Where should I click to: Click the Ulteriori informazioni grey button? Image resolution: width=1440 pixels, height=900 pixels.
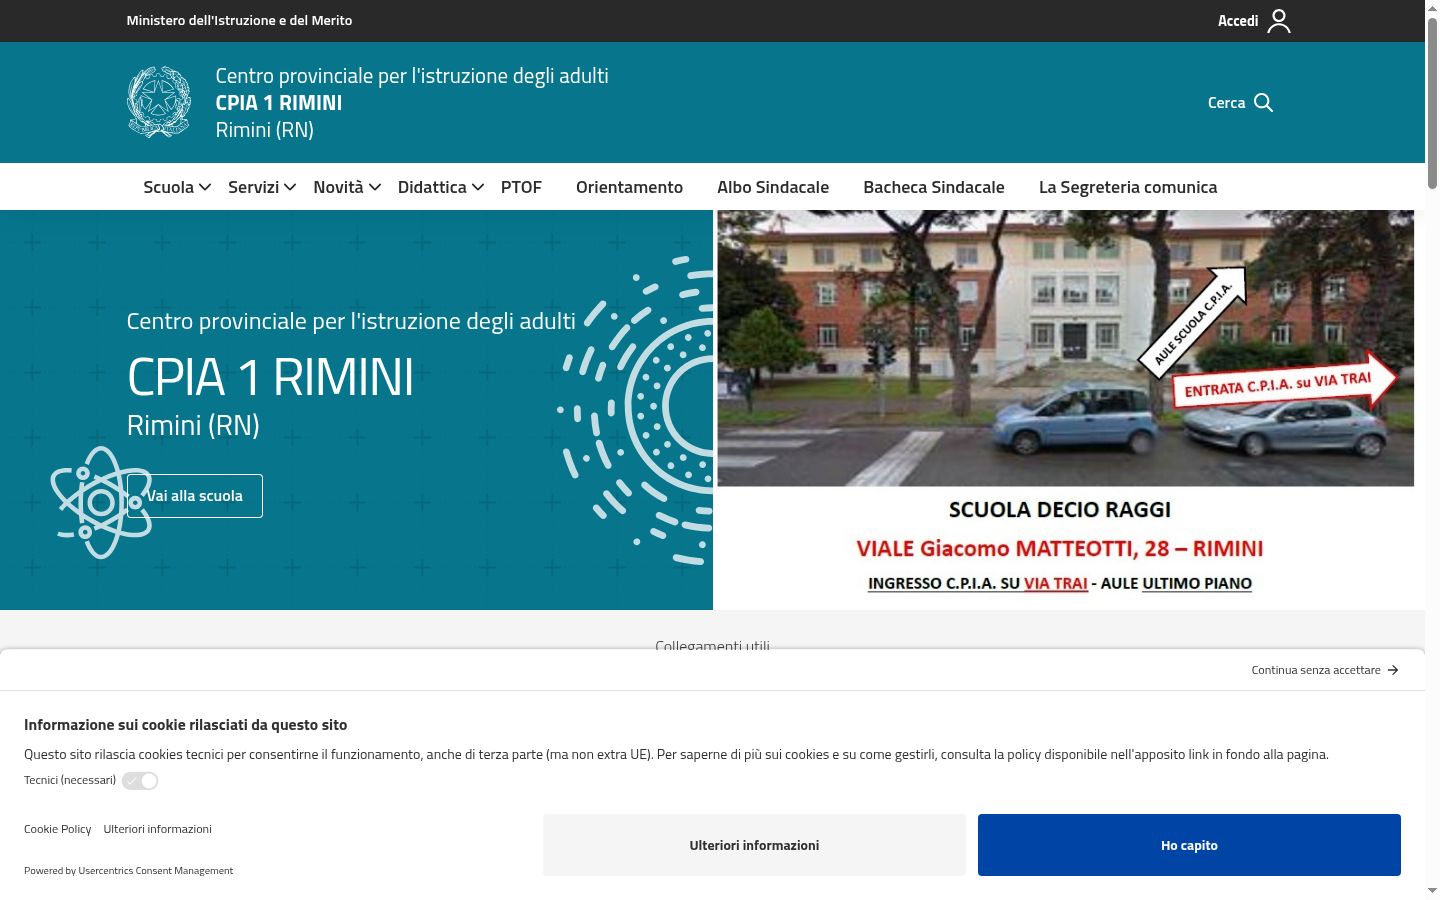click(754, 845)
